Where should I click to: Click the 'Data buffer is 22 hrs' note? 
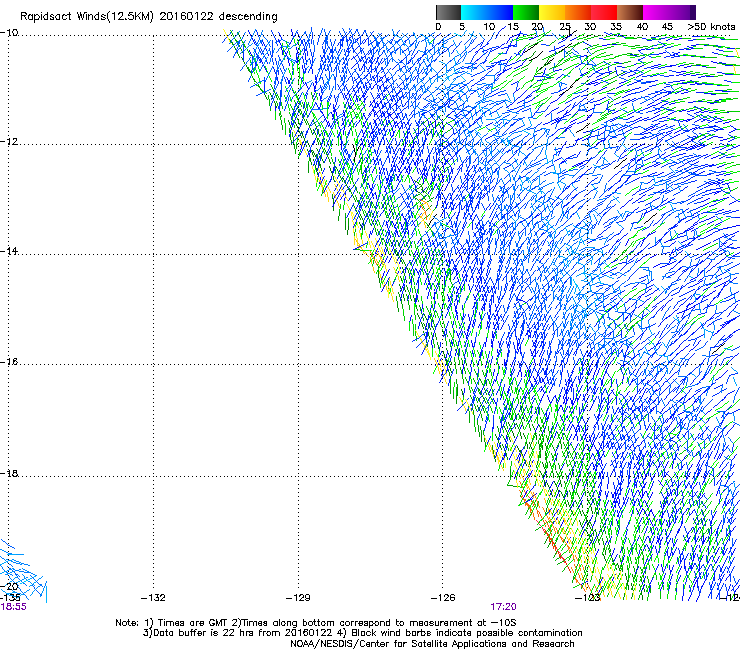[362, 633]
